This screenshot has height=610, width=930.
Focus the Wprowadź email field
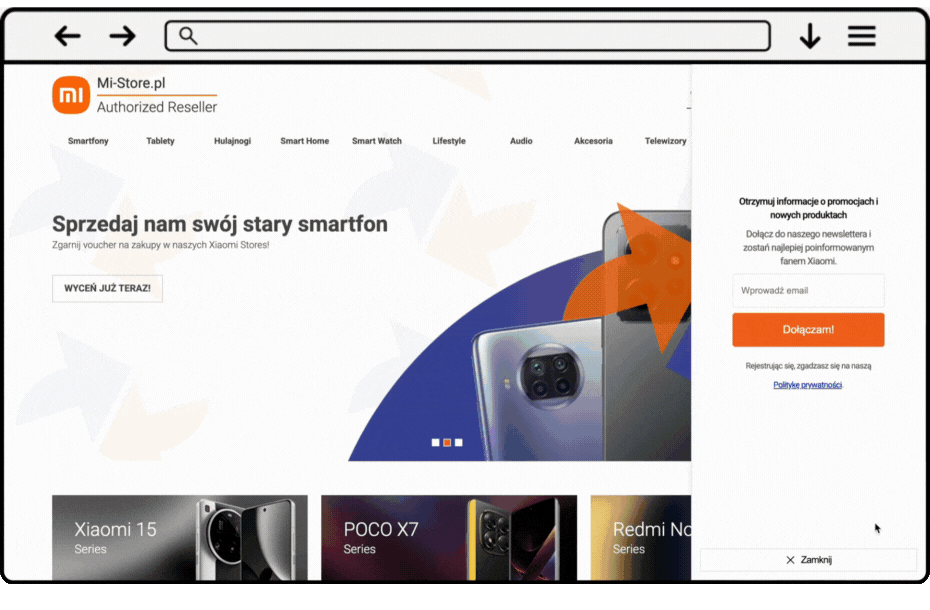(808, 291)
